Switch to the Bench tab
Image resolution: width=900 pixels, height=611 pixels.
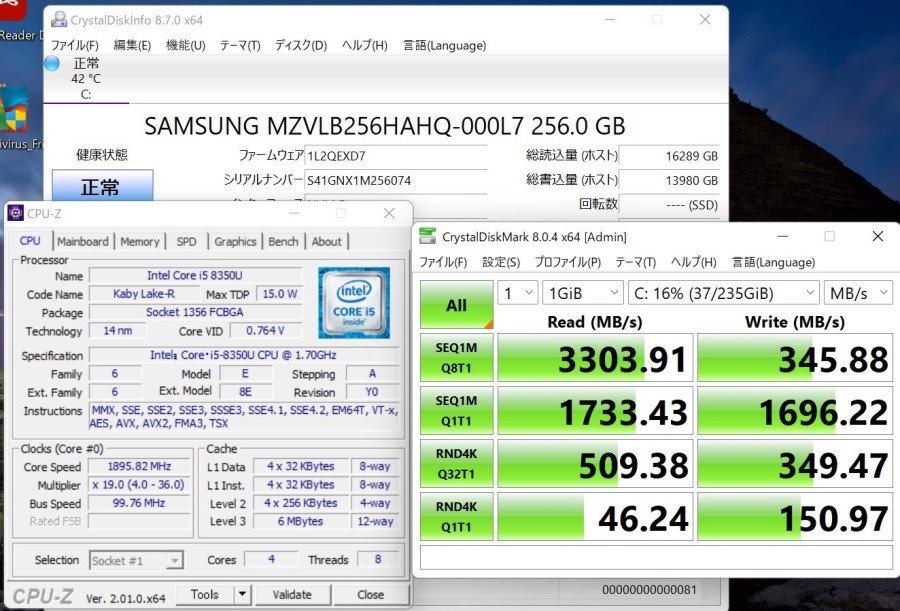[x=284, y=242]
